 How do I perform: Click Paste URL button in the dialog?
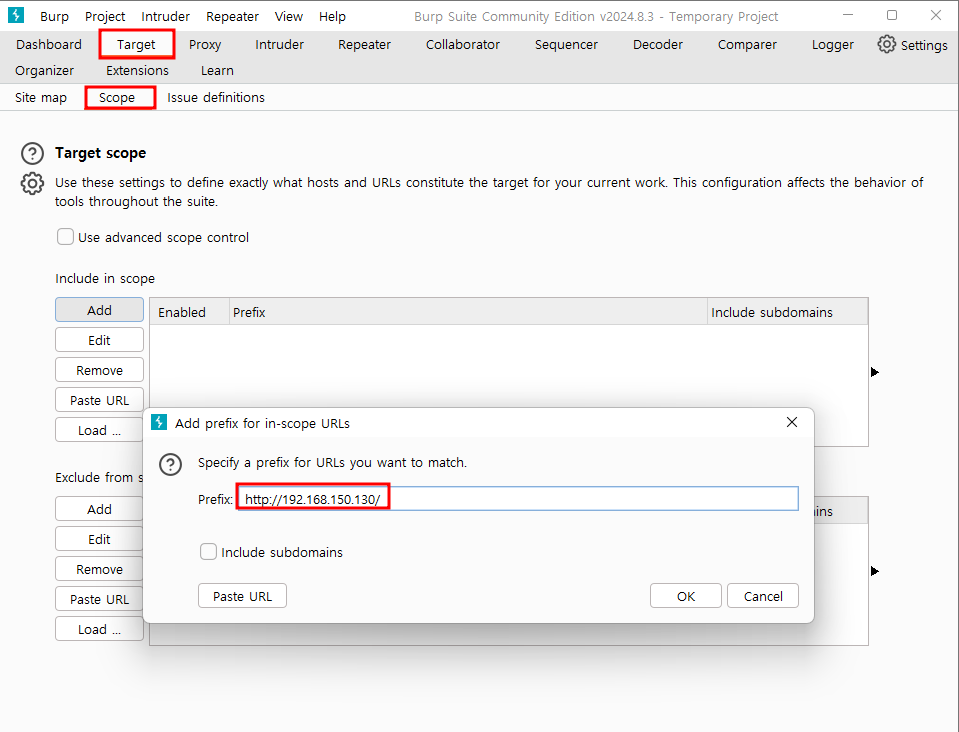(x=242, y=596)
